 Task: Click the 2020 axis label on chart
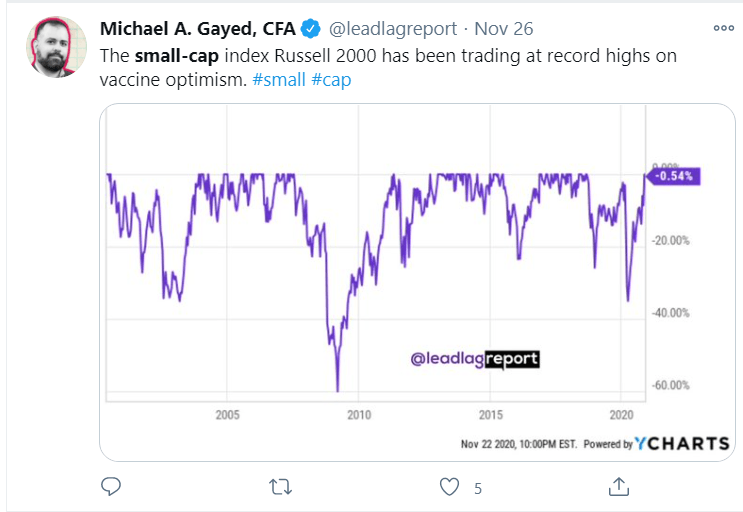pos(621,415)
